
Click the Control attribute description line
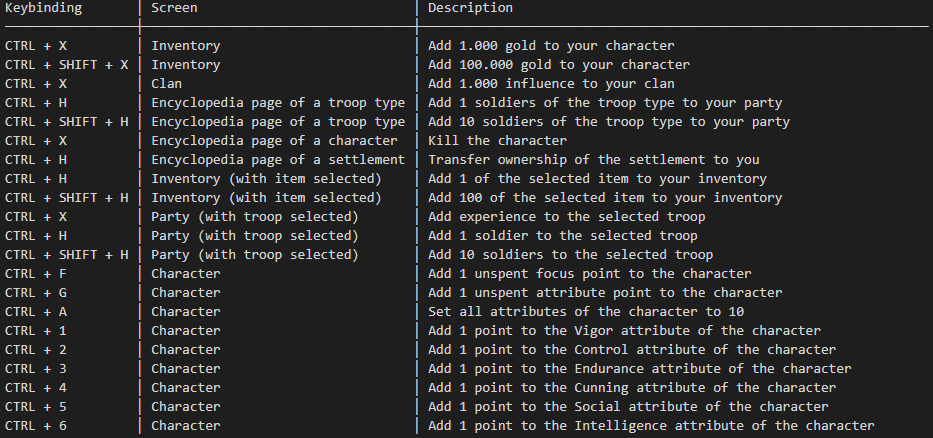(x=631, y=350)
